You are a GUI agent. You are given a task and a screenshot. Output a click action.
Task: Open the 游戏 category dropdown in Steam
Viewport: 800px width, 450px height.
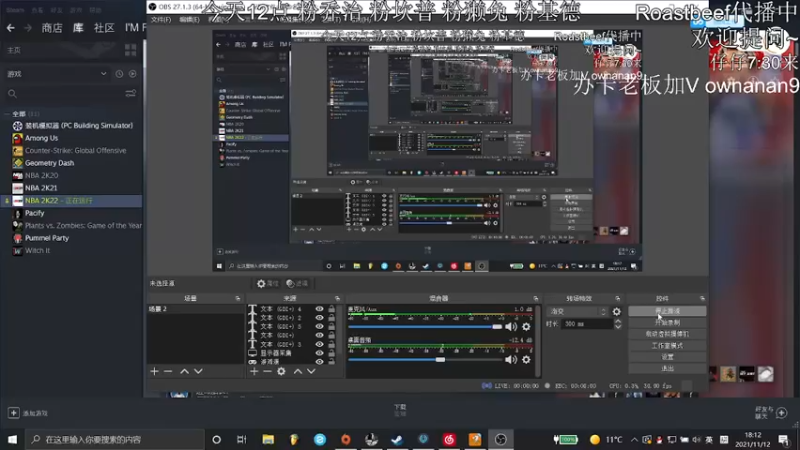point(57,73)
